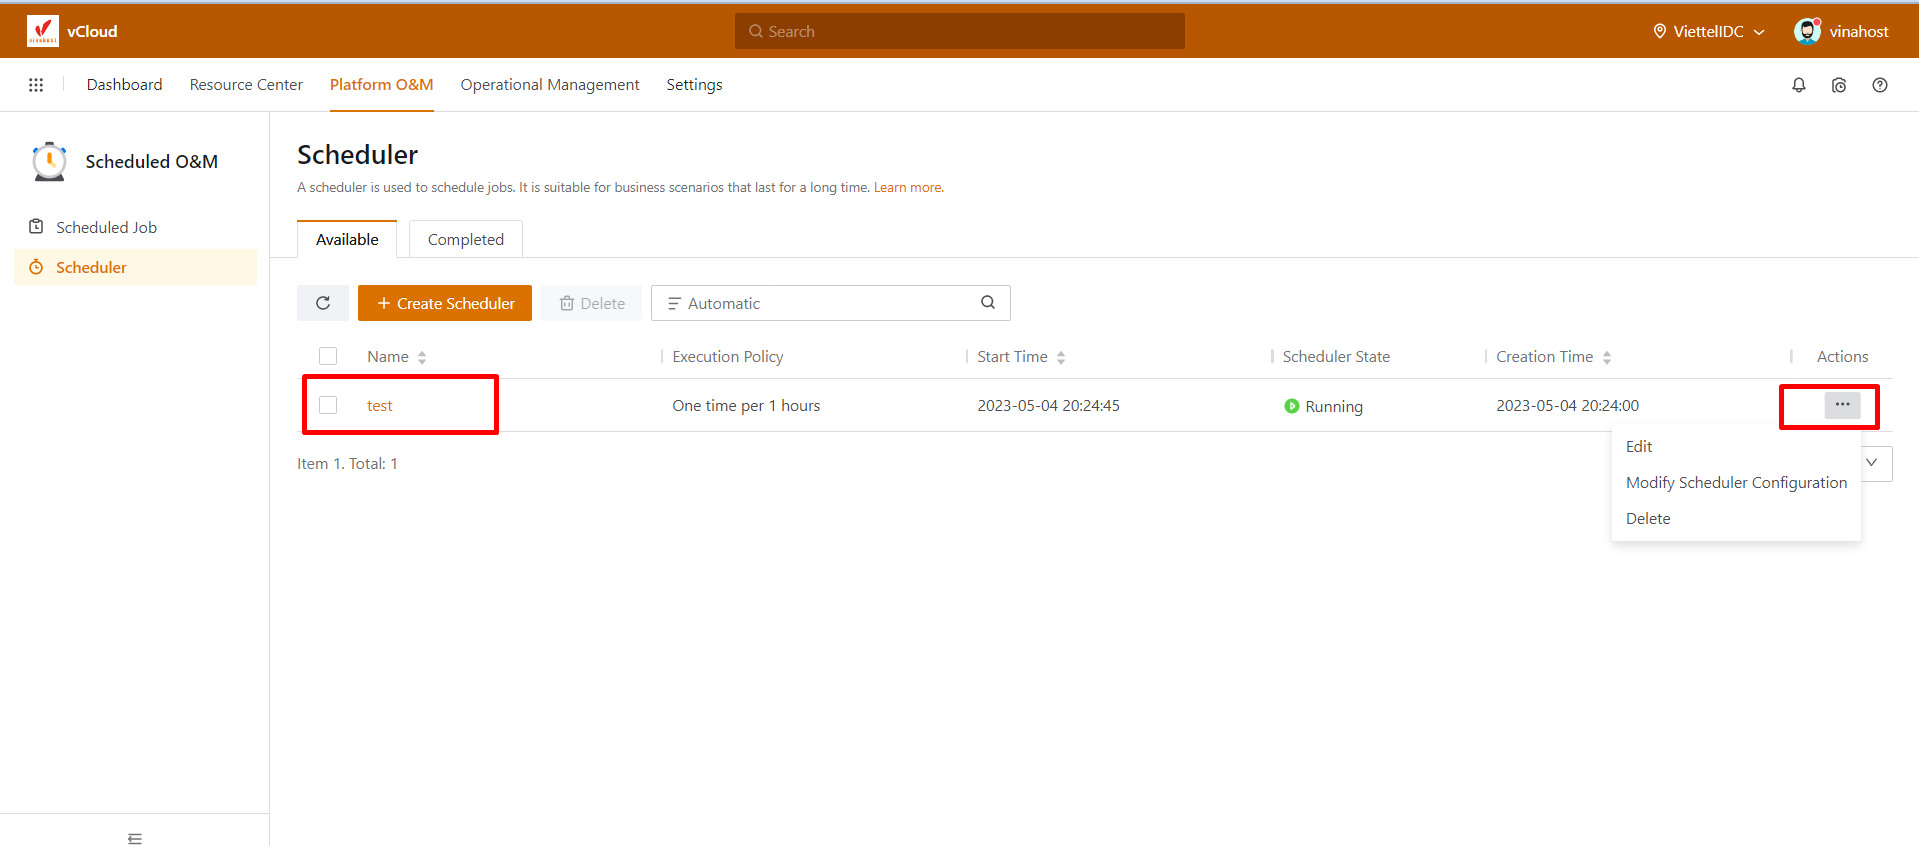The image size is (1919, 846).
Task: Expand the vinahost user account menu
Action: click(1841, 31)
